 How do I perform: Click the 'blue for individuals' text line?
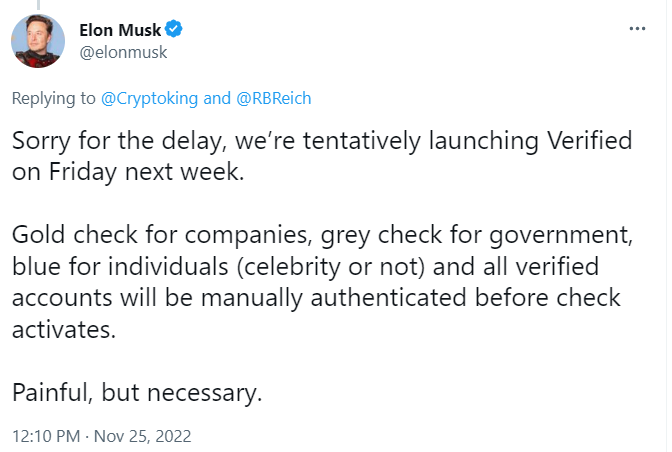[305, 266]
